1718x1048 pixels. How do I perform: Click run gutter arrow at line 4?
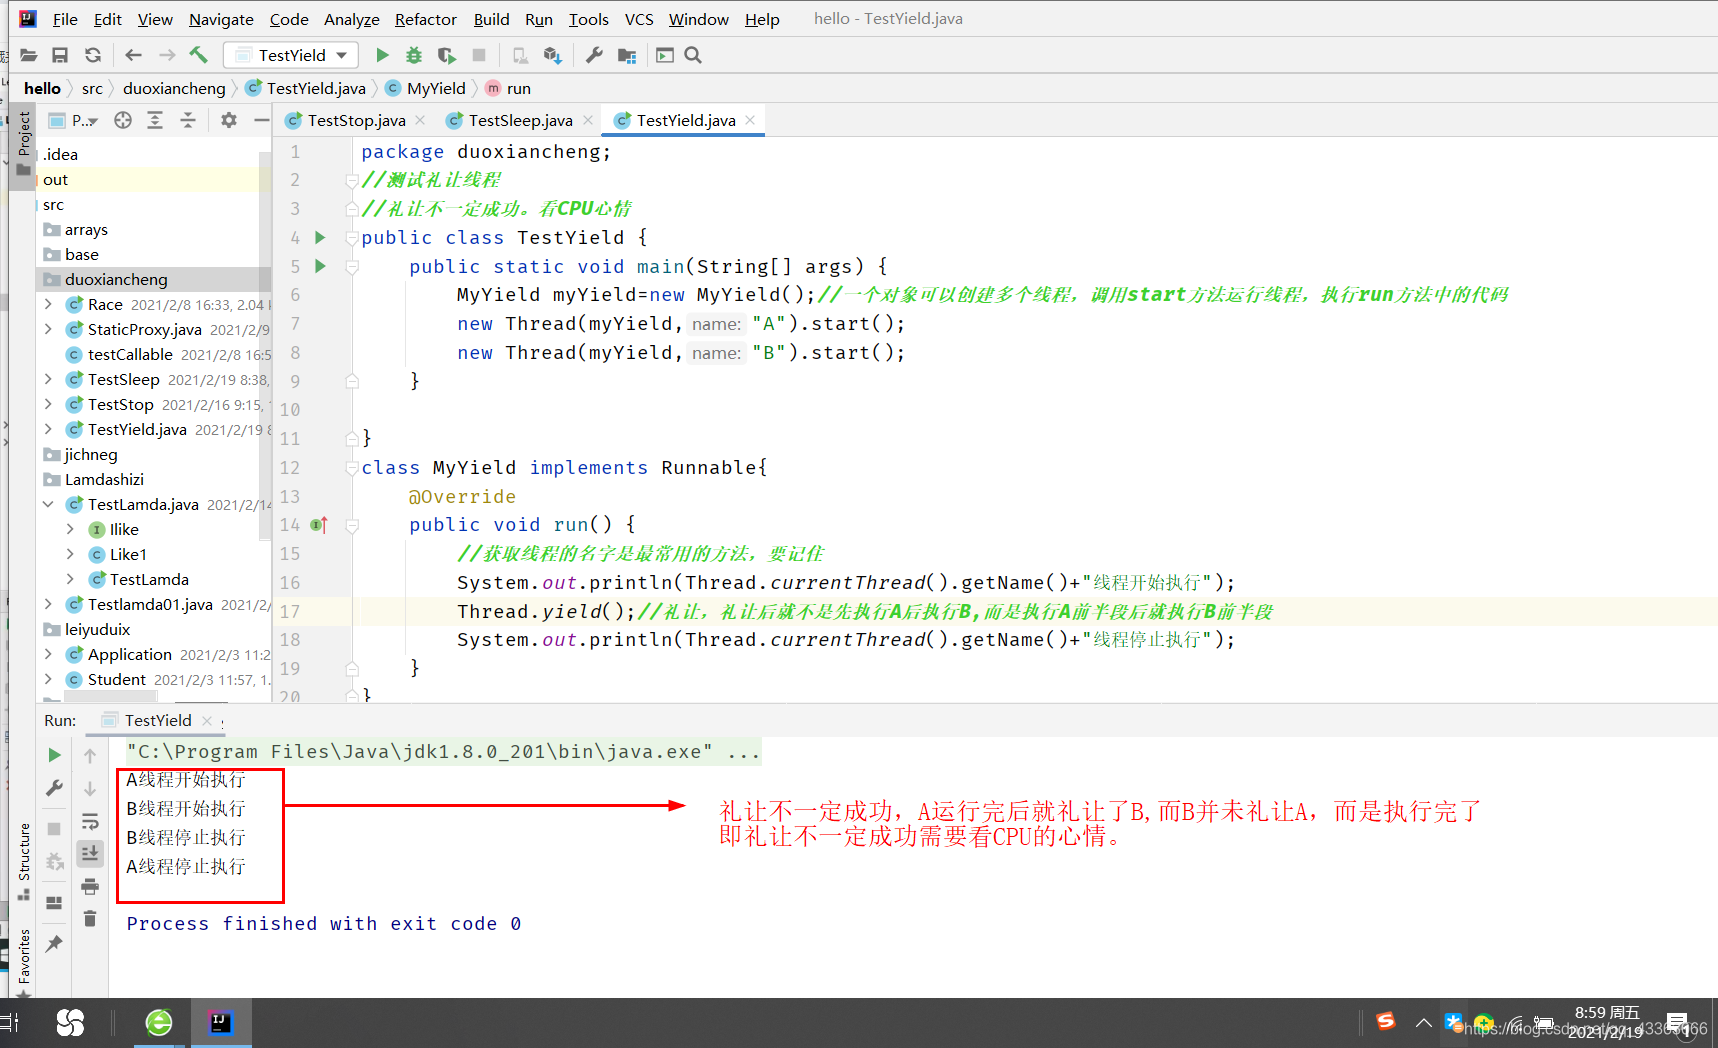point(320,238)
